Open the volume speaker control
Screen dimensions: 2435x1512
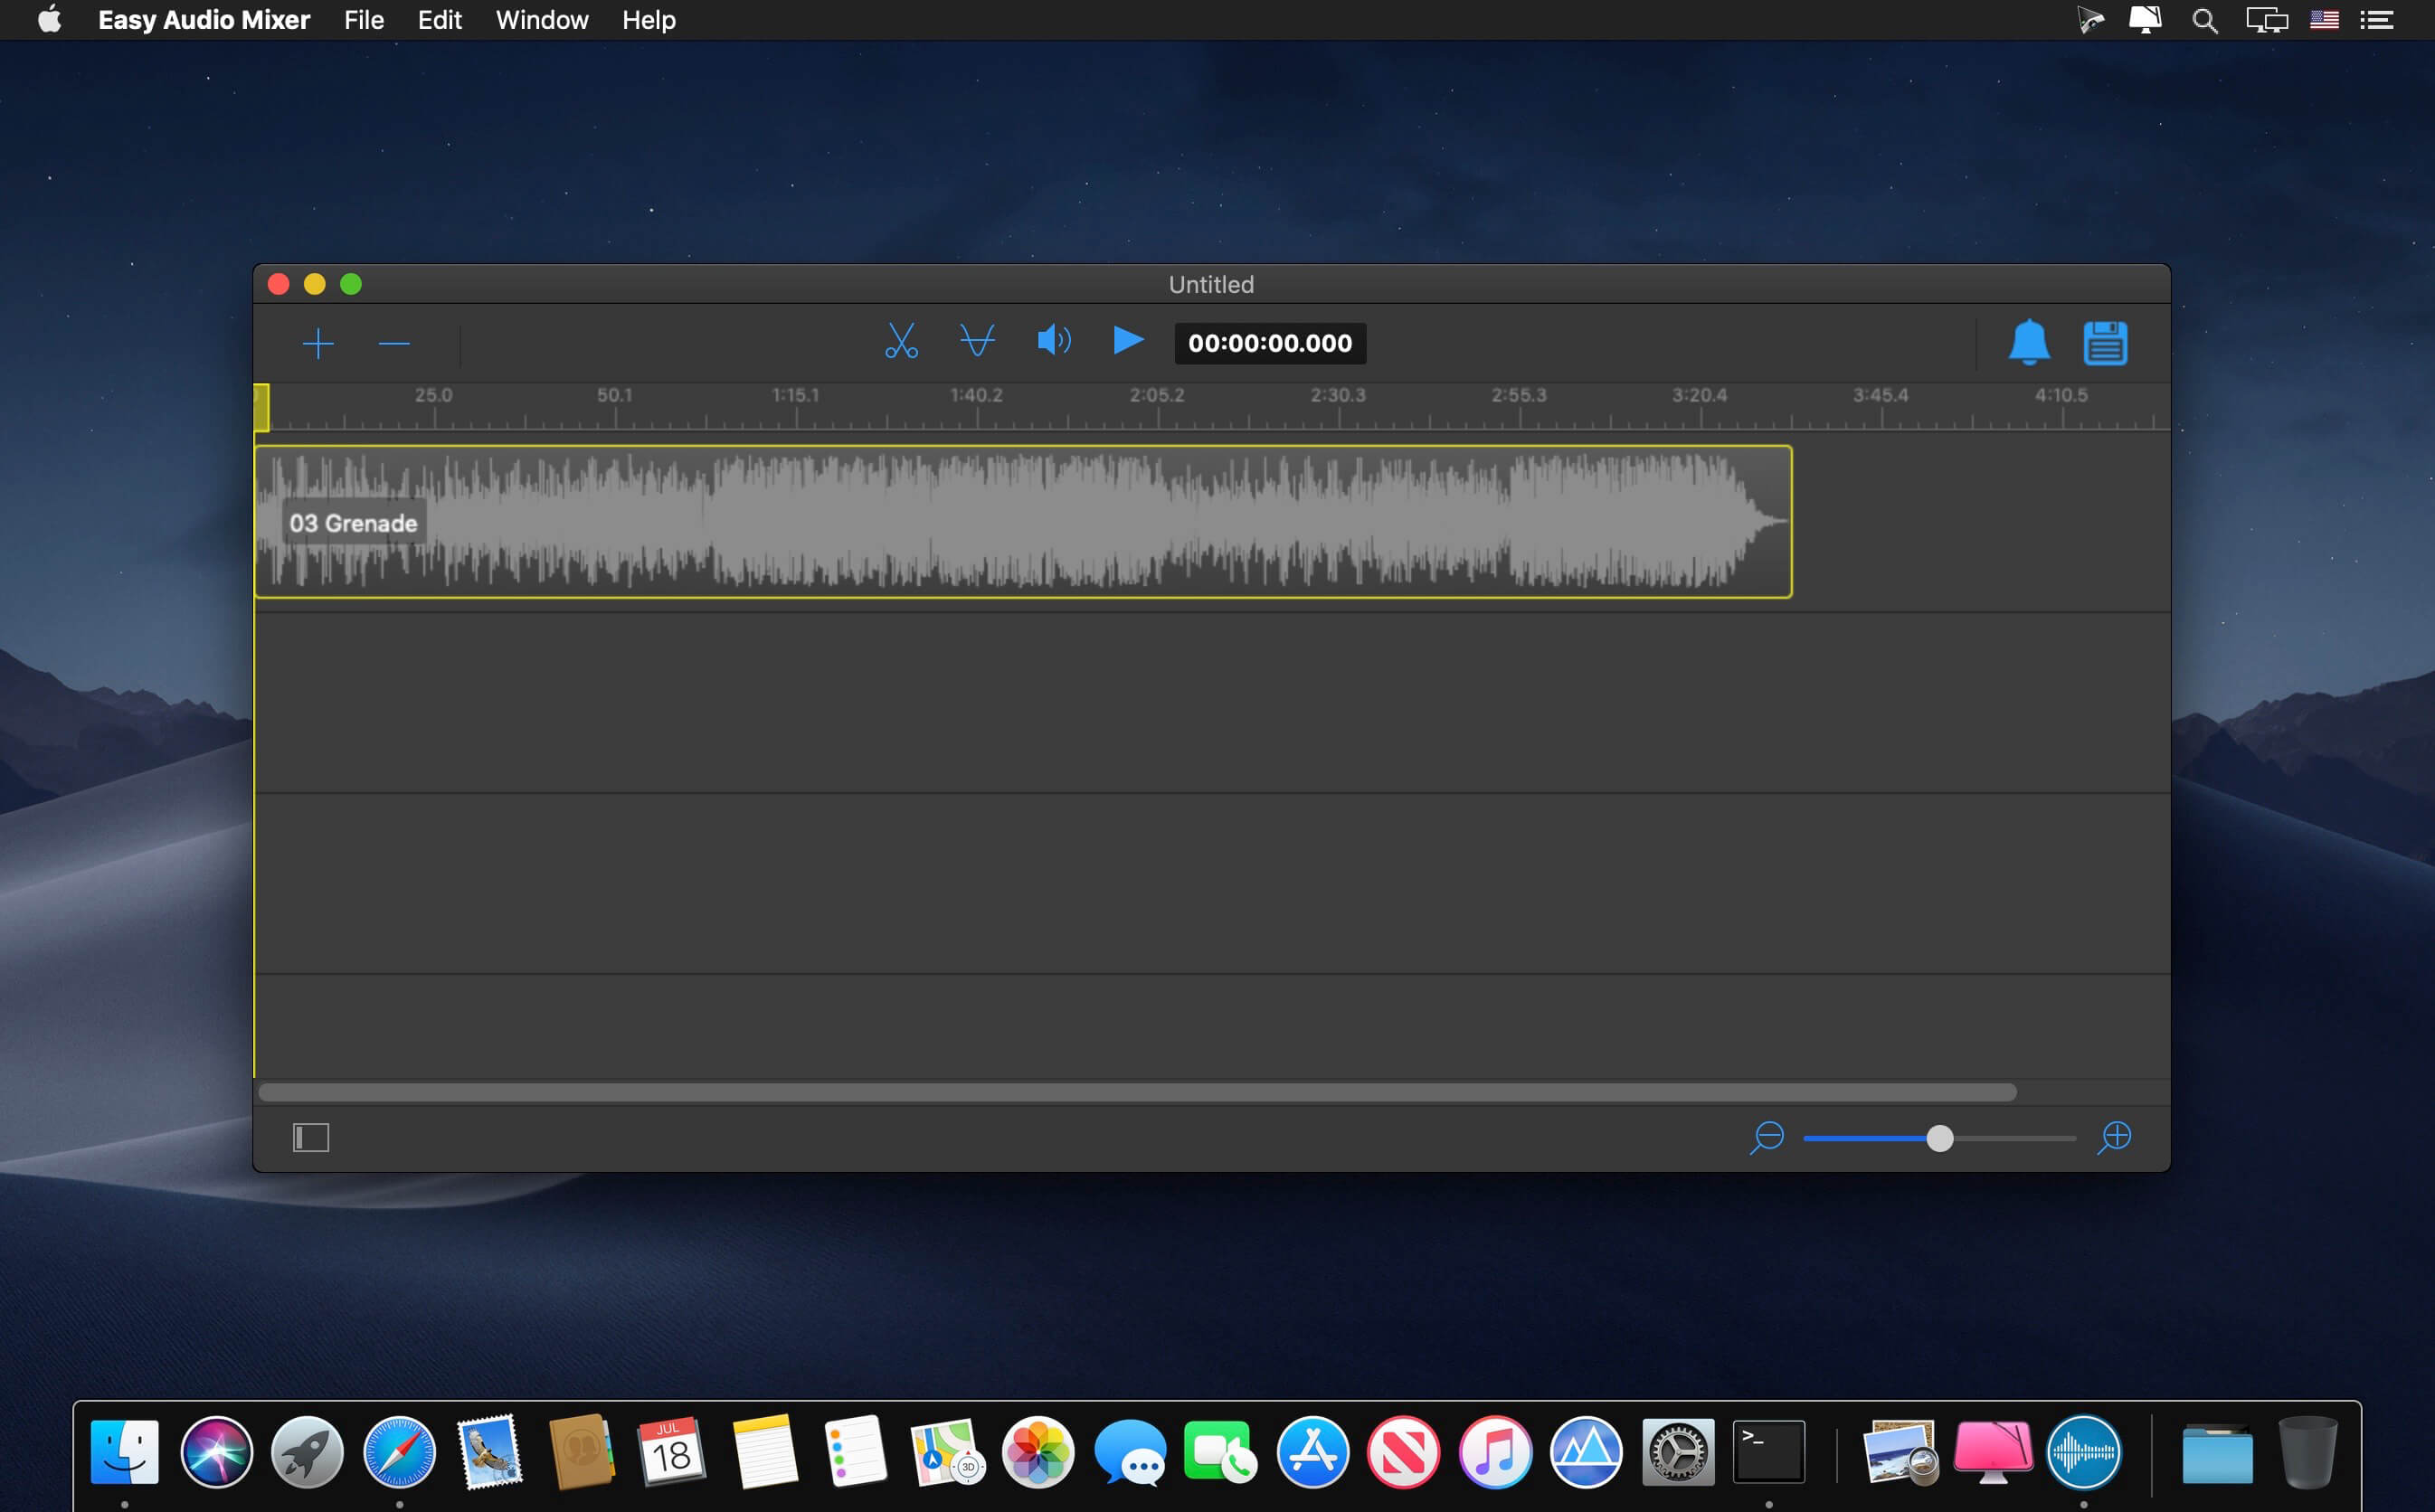[x=1053, y=342]
